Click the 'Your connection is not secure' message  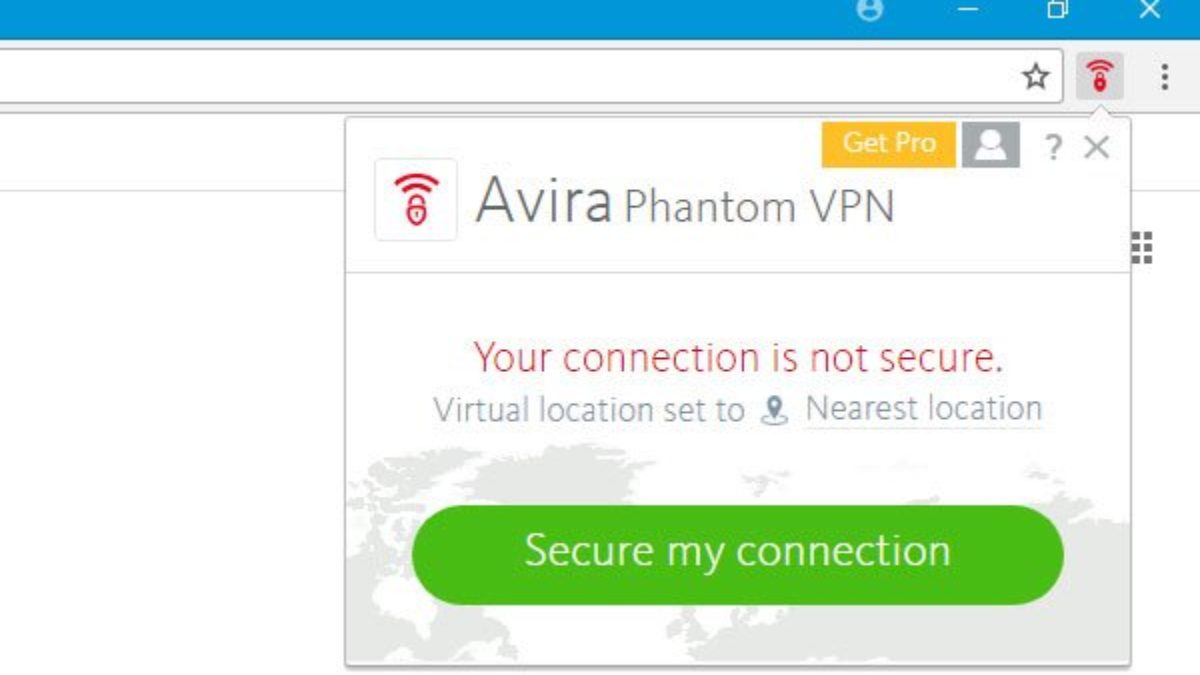click(x=738, y=358)
